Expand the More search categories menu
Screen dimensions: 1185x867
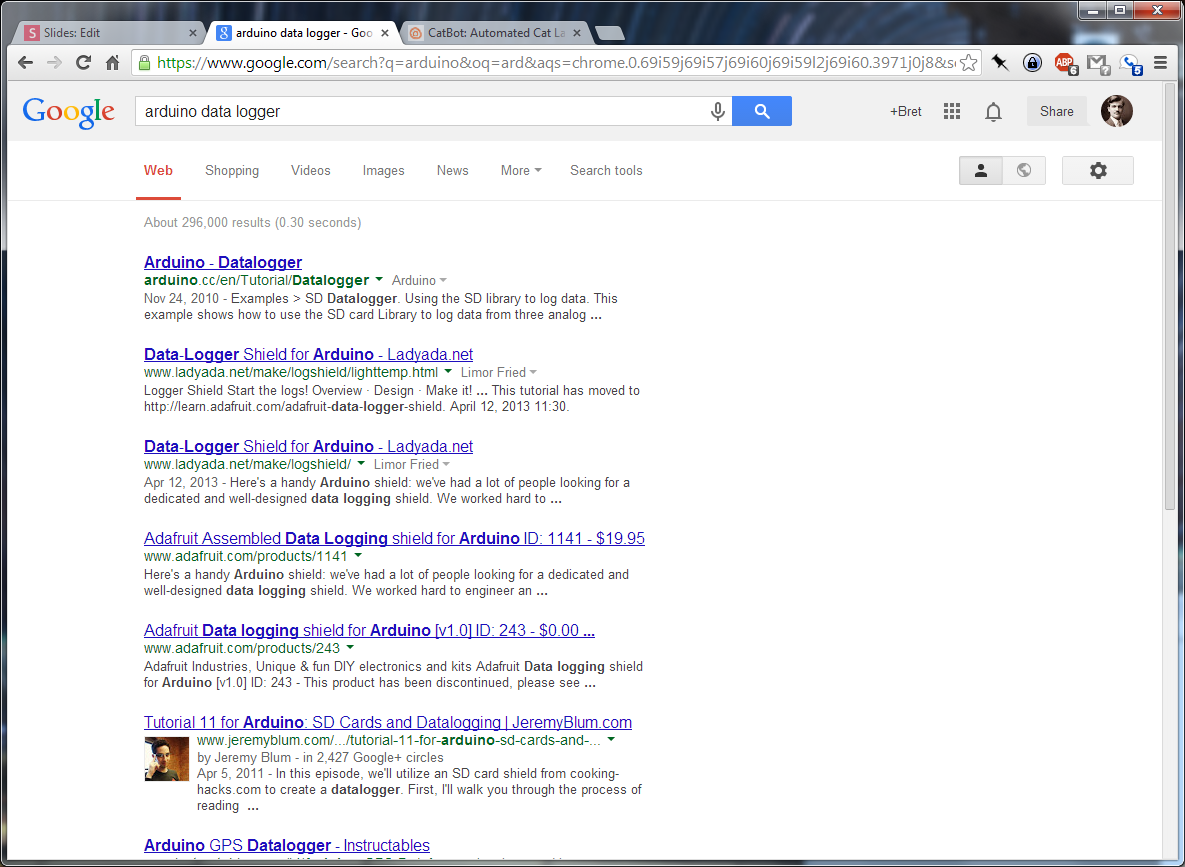coord(521,171)
